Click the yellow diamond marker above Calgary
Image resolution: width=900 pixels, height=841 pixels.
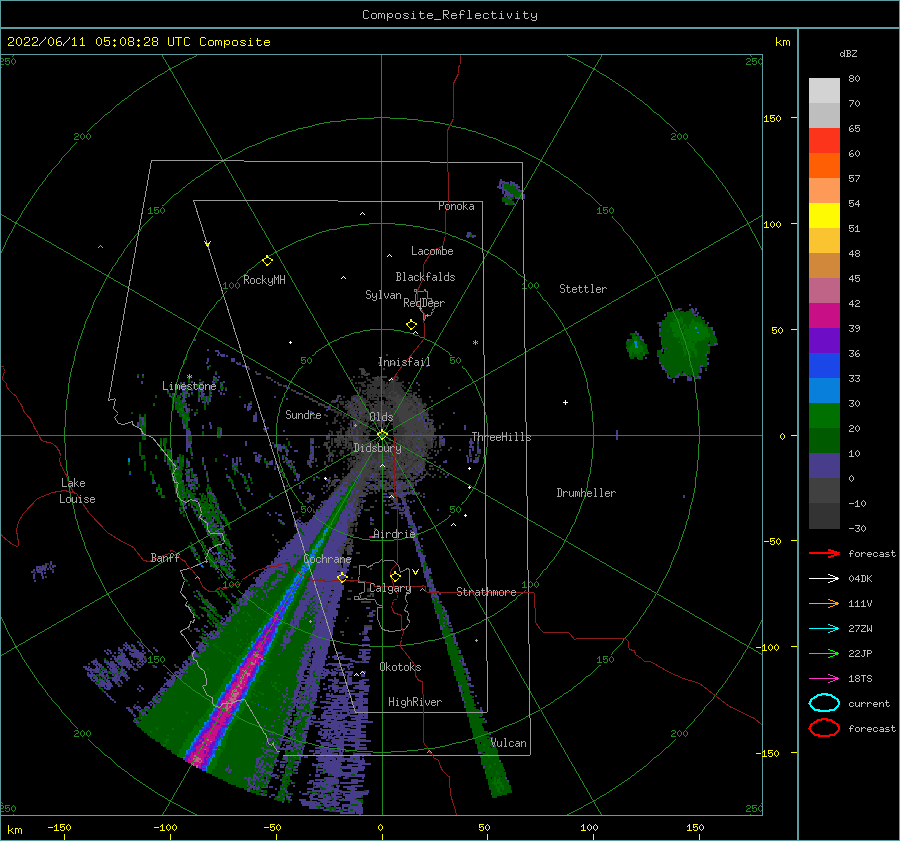(395, 576)
